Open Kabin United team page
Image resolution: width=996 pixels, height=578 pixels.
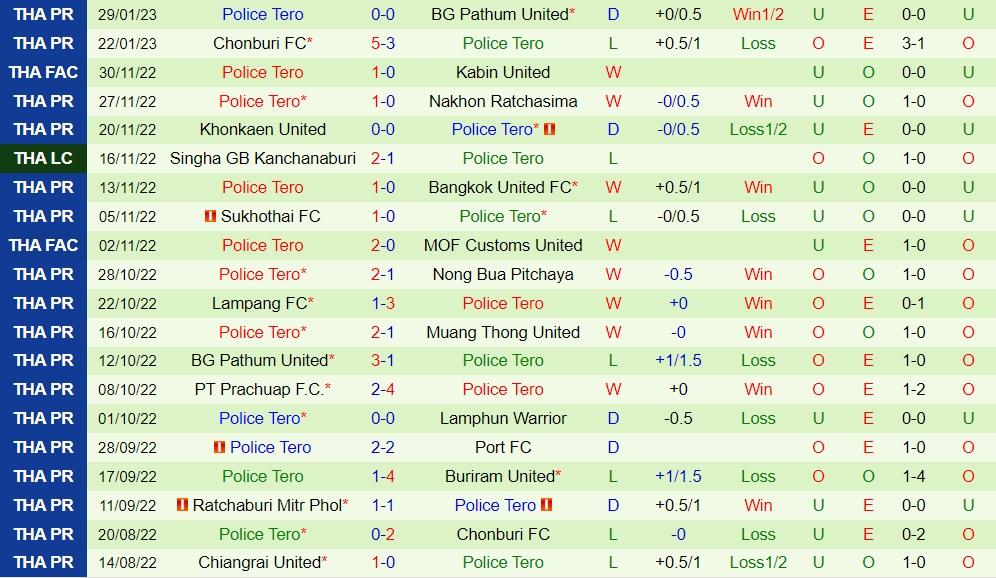tap(503, 72)
